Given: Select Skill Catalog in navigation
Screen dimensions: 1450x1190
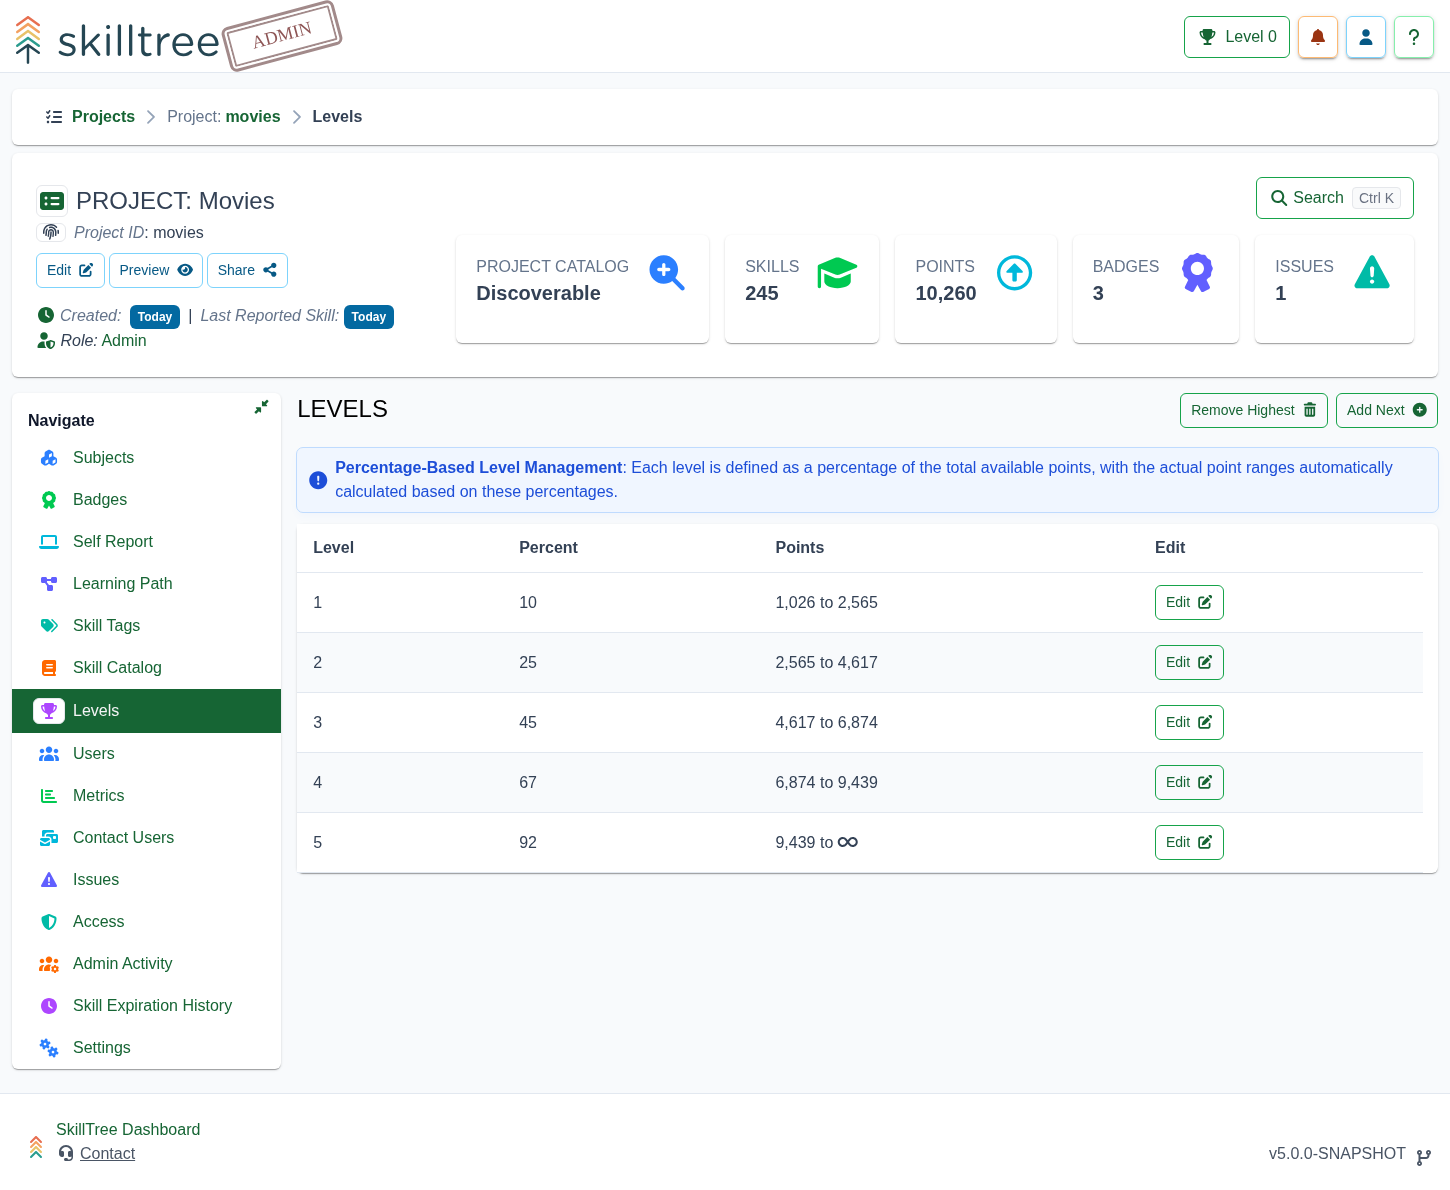Looking at the screenshot, I should [x=146, y=668].
